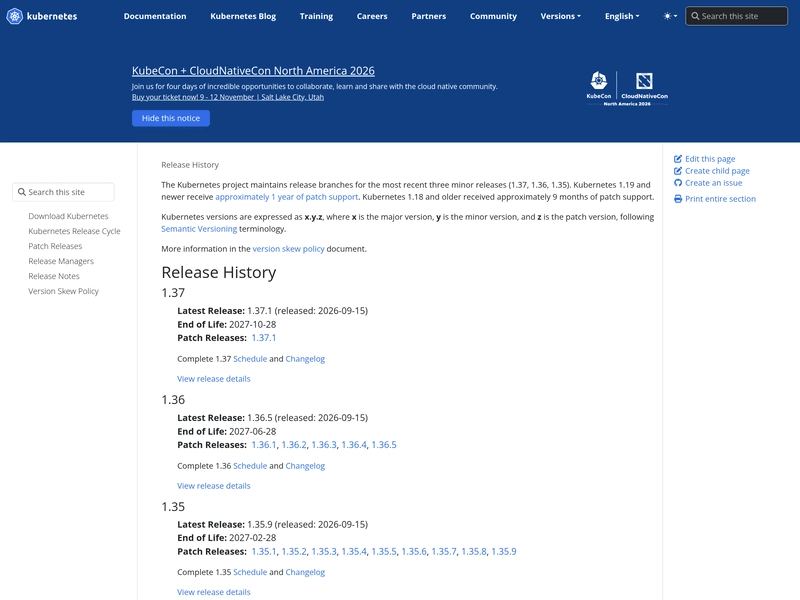Click the printer icon beside Print entire section
Viewport: 800px width, 600px height.
pos(678,199)
